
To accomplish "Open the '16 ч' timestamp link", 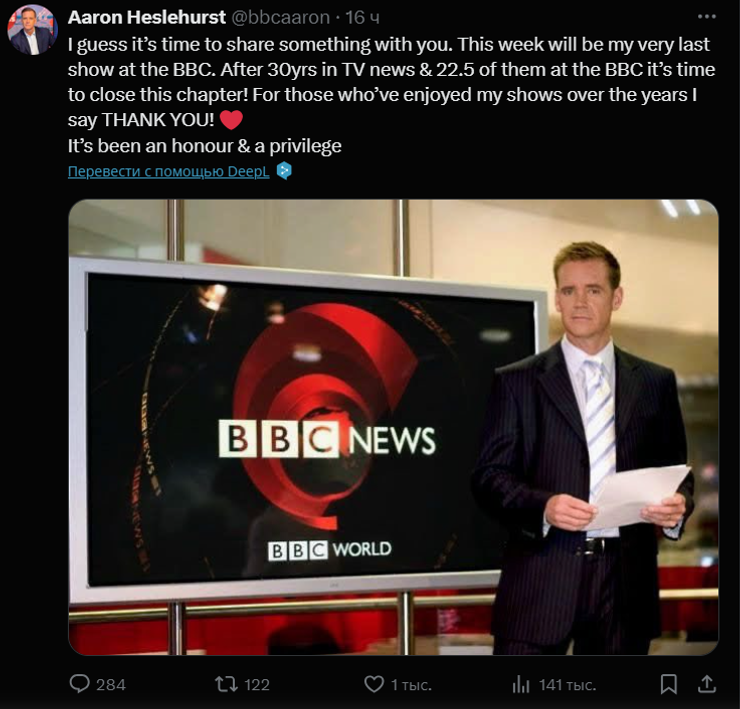I will [x=362, y=17].
